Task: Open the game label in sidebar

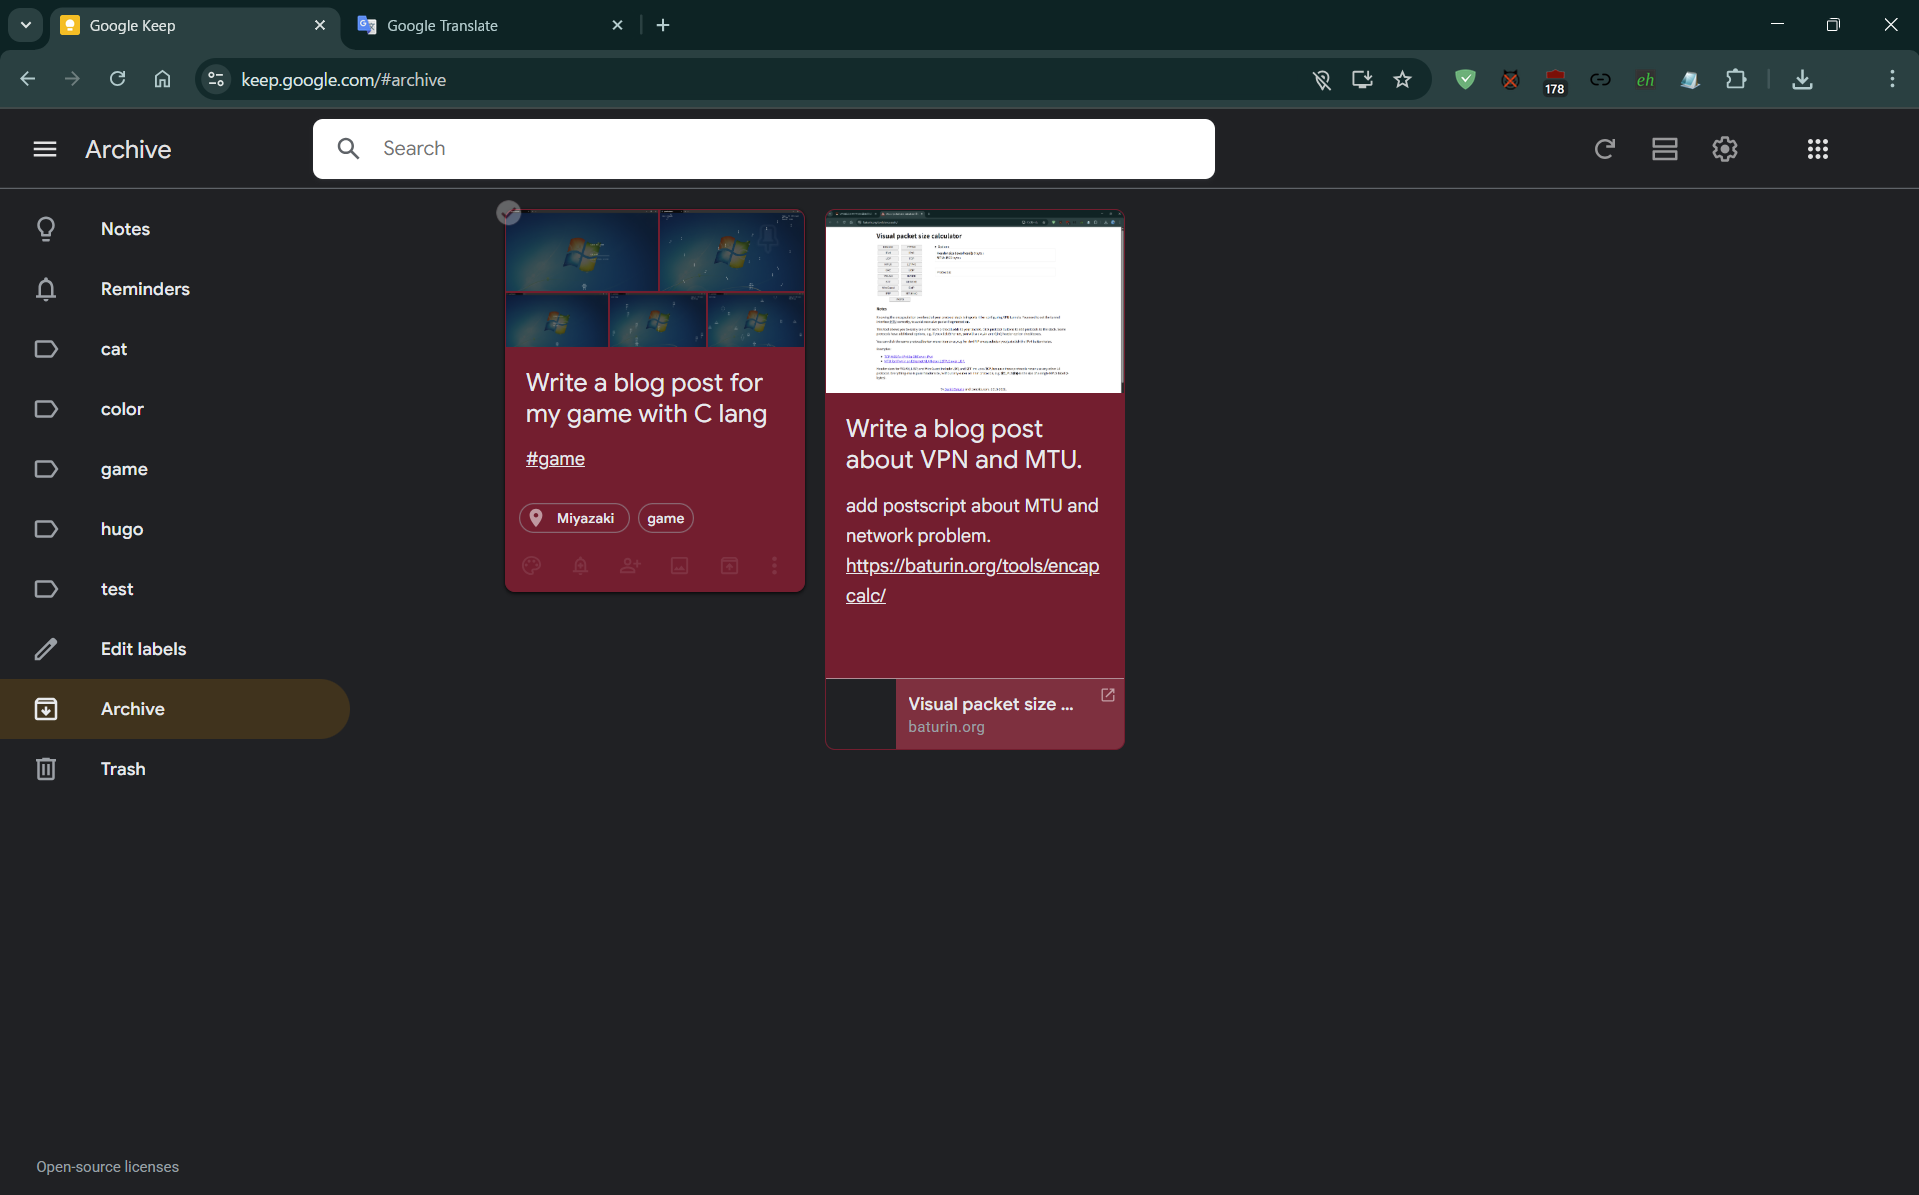Action: click(124, 469)
